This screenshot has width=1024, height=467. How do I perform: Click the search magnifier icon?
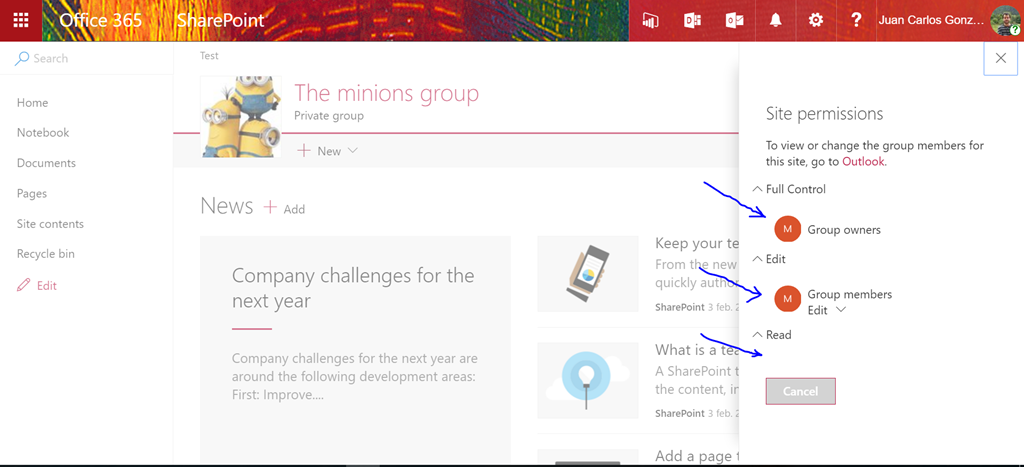22,58
